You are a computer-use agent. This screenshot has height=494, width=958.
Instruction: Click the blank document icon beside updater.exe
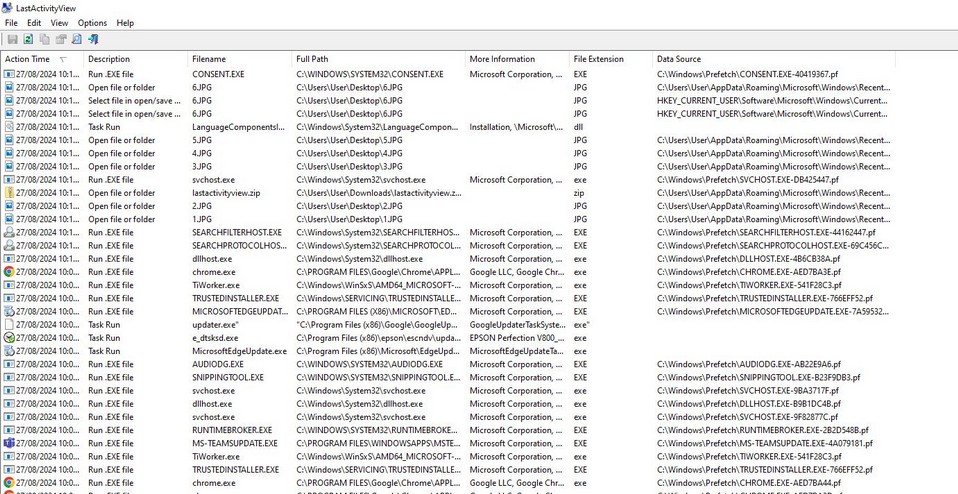[9, 325]
